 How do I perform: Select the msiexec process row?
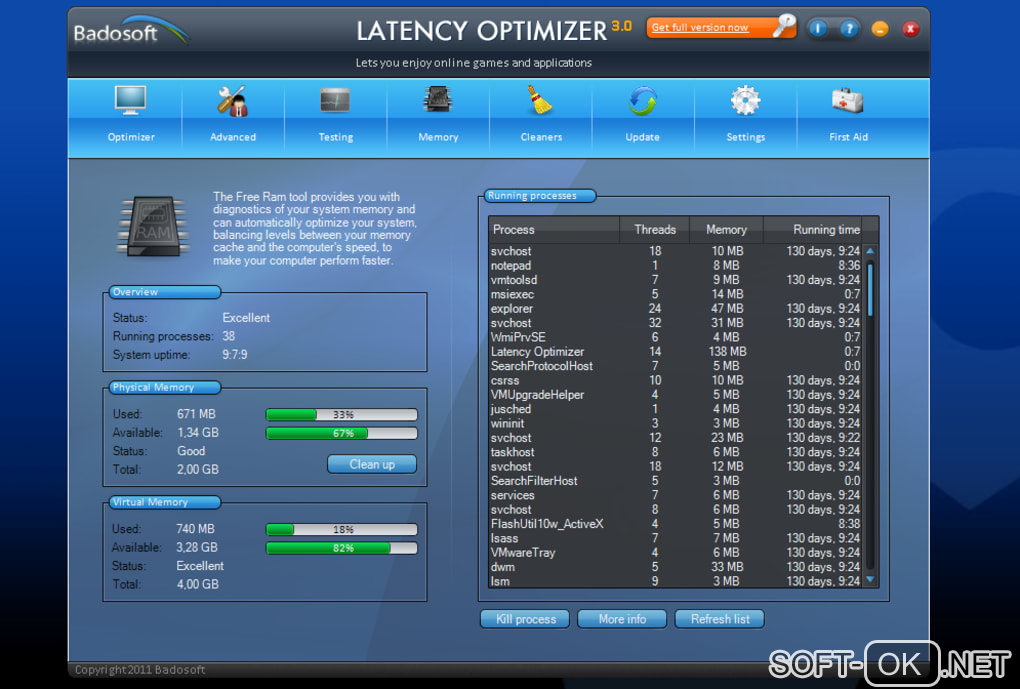pyautogui.click(x=675, y=294)
